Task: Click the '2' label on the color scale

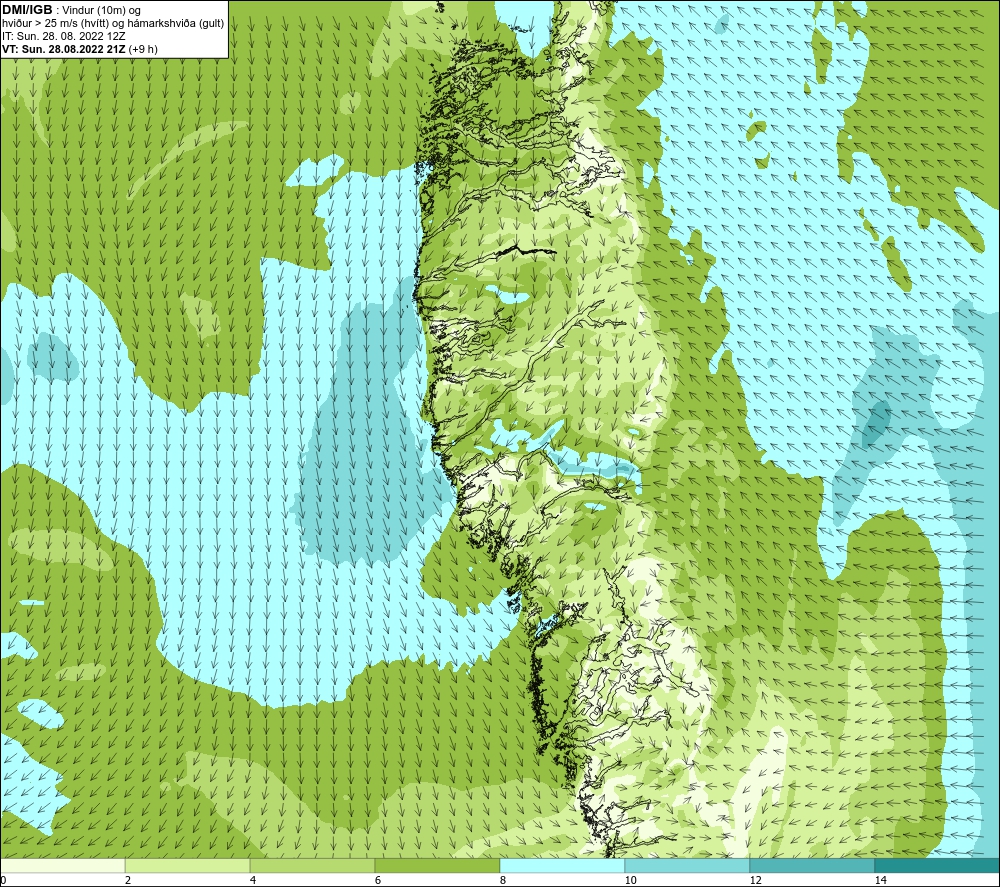Action: click(x=128, y=880)
